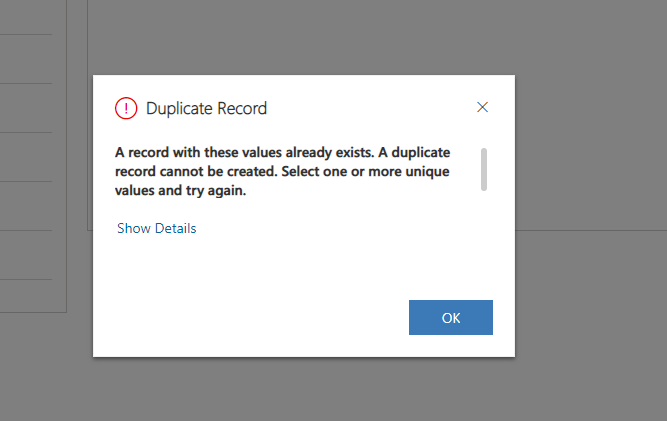Screen dimensions: 667x421
Task: Click the red exclamation error icon
Action: 126,108
